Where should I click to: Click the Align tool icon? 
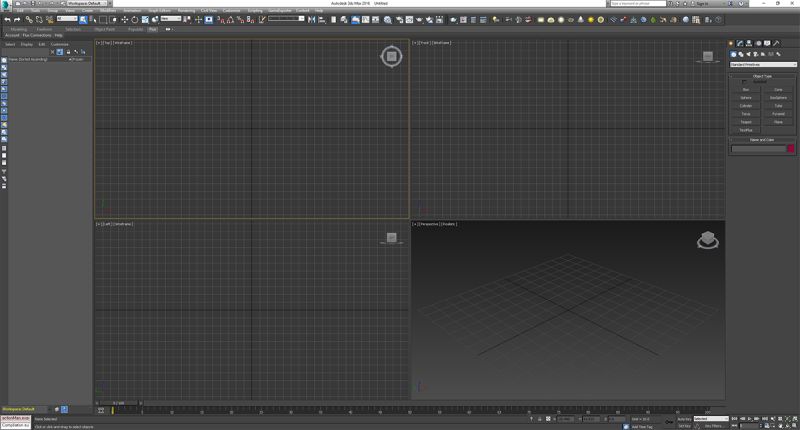[322, 20]
